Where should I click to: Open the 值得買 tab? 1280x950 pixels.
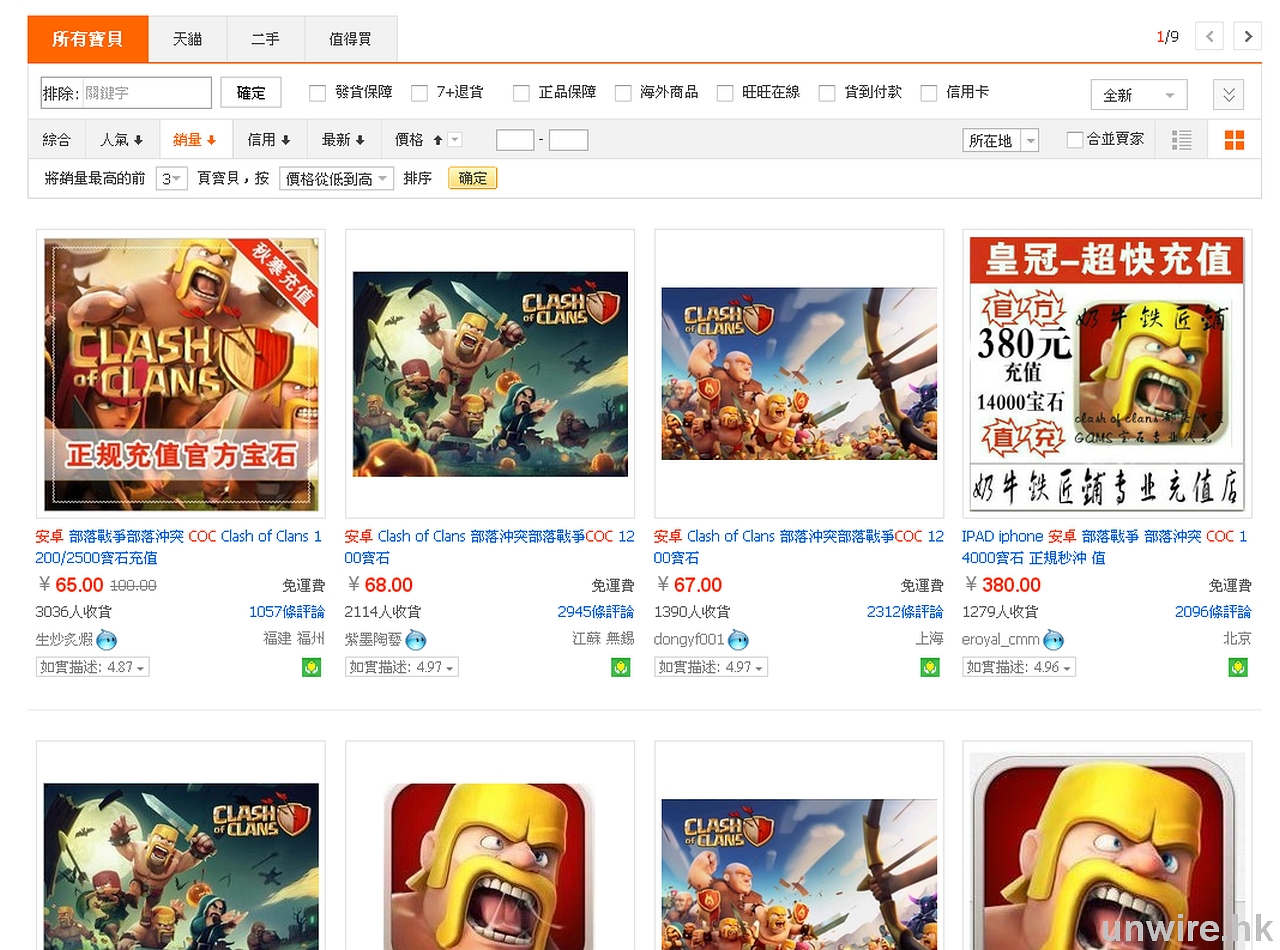click(350, 39)
